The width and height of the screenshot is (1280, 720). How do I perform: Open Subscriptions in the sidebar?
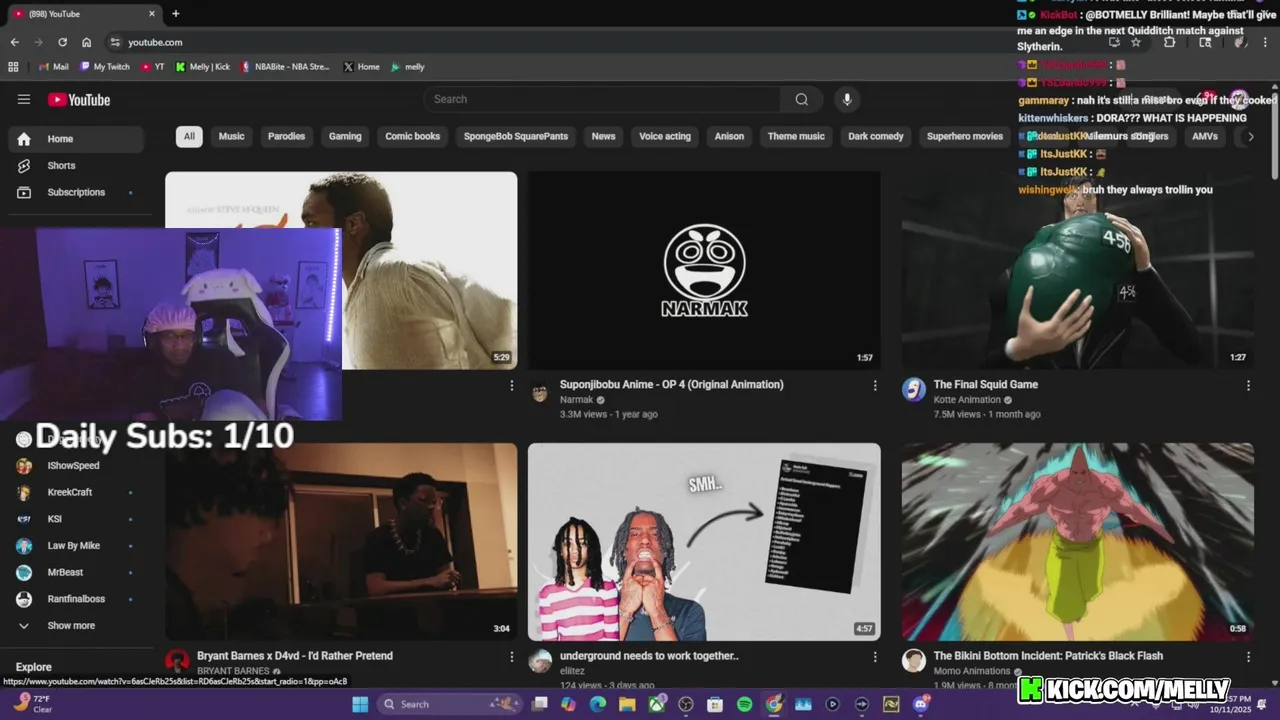[x=78, y=192]
